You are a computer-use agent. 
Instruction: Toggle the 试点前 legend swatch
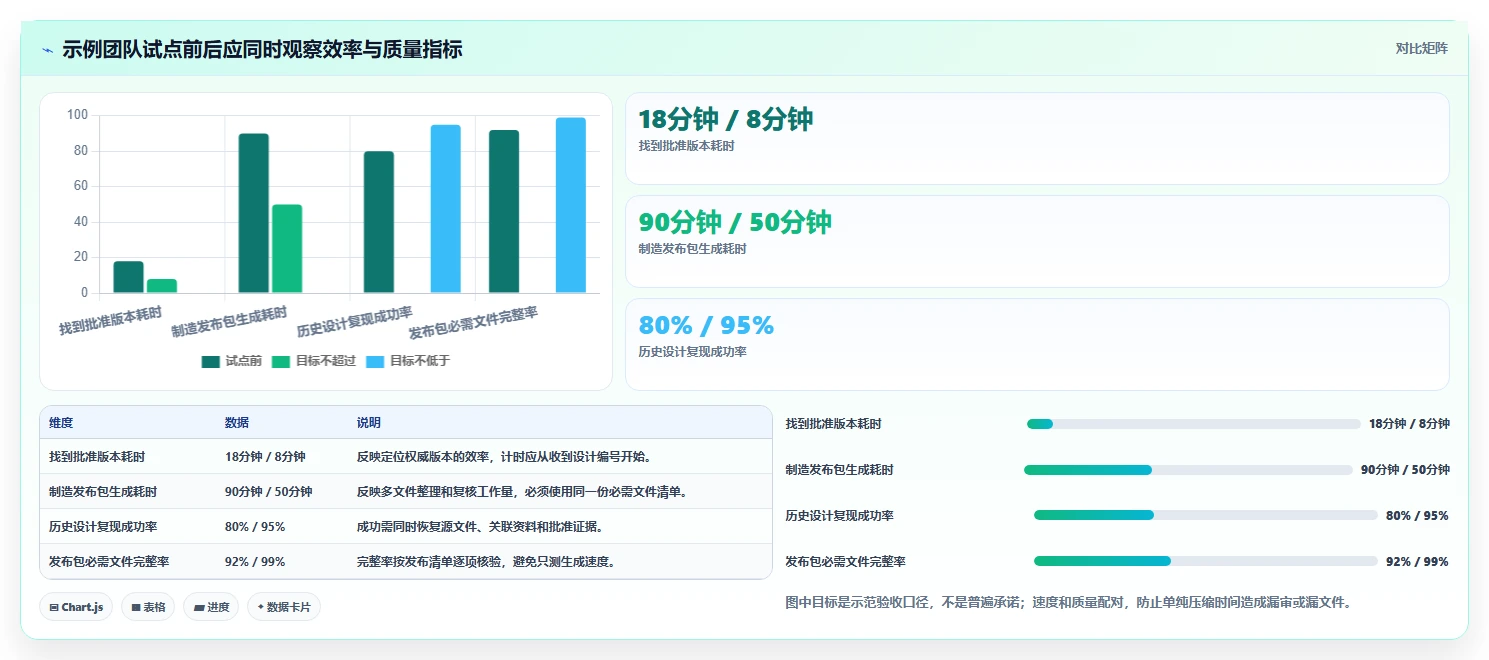coord(210,362)
